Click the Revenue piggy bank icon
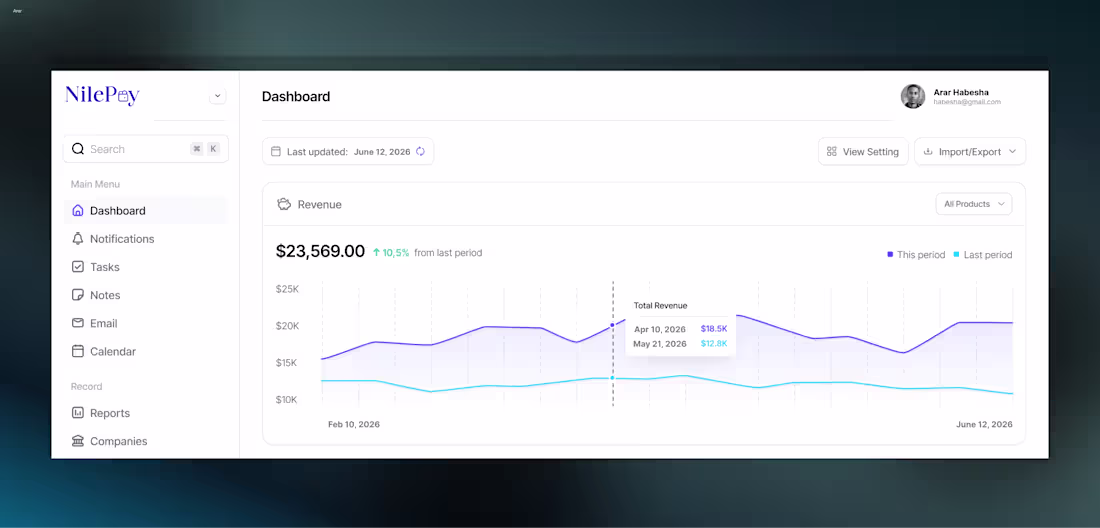This screenshot has height=528, width=1100. click(x=284, y=204)
